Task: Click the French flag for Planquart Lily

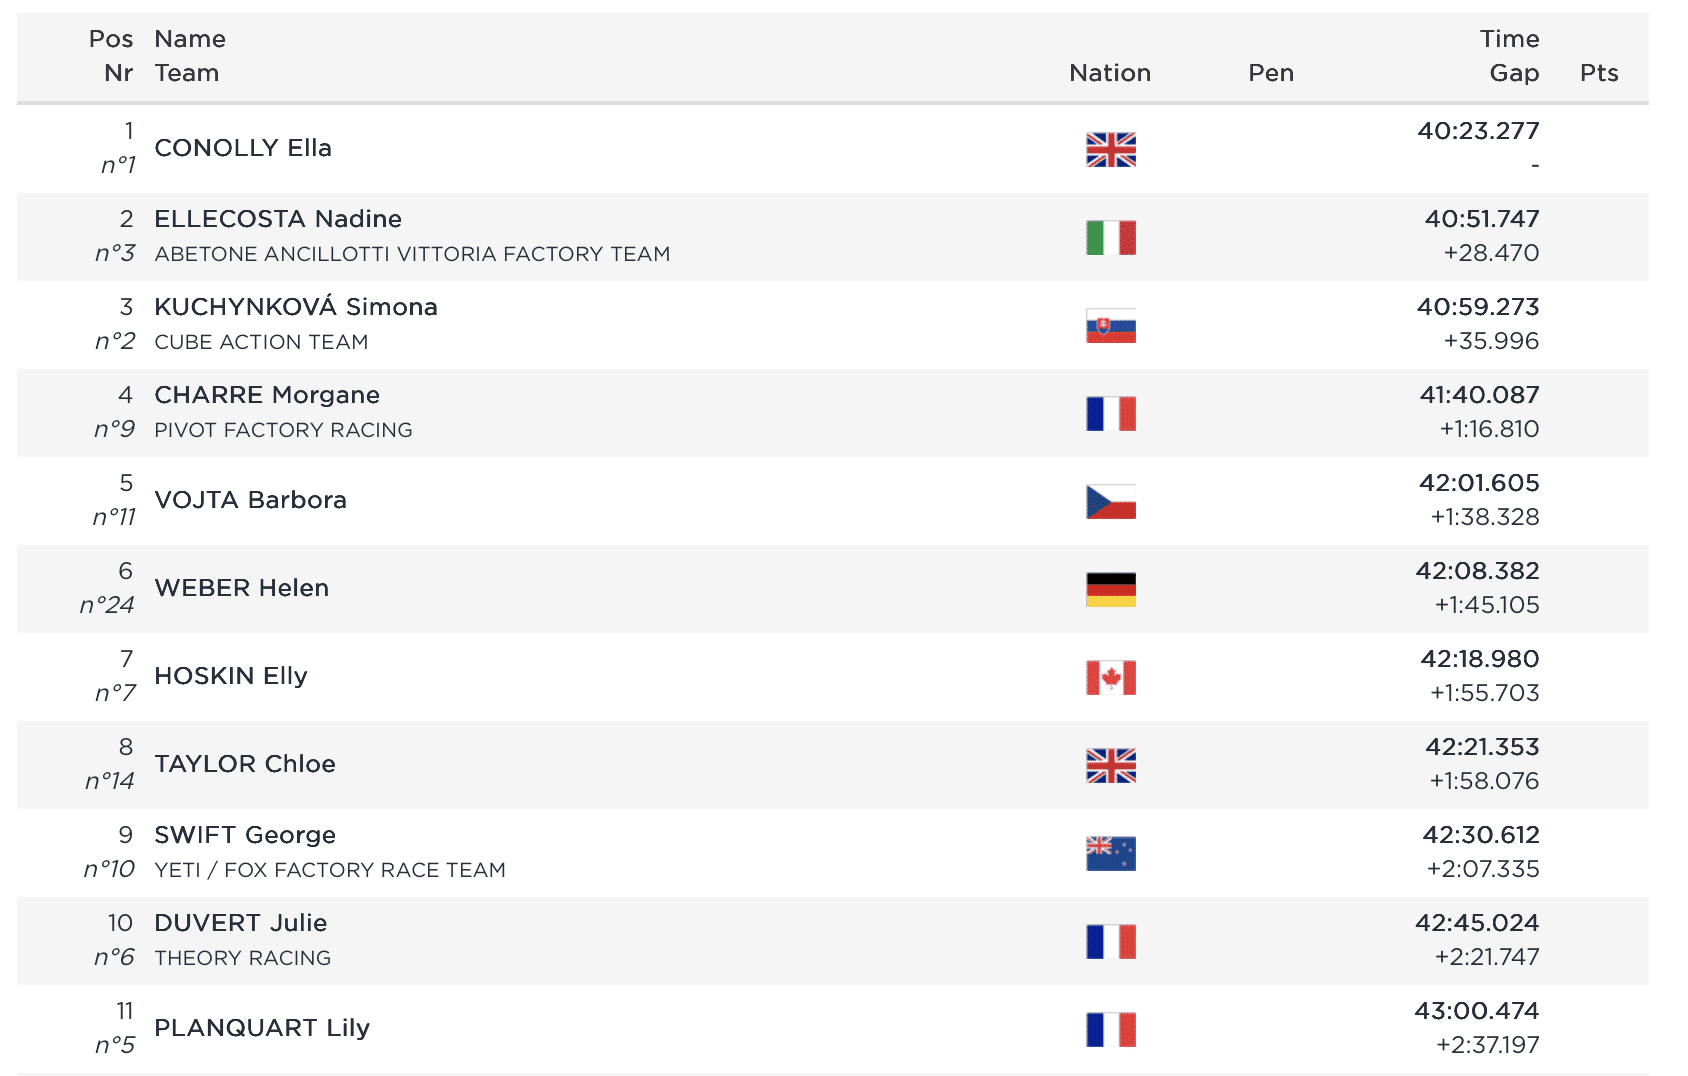Action: (x=1110, y=1030)
